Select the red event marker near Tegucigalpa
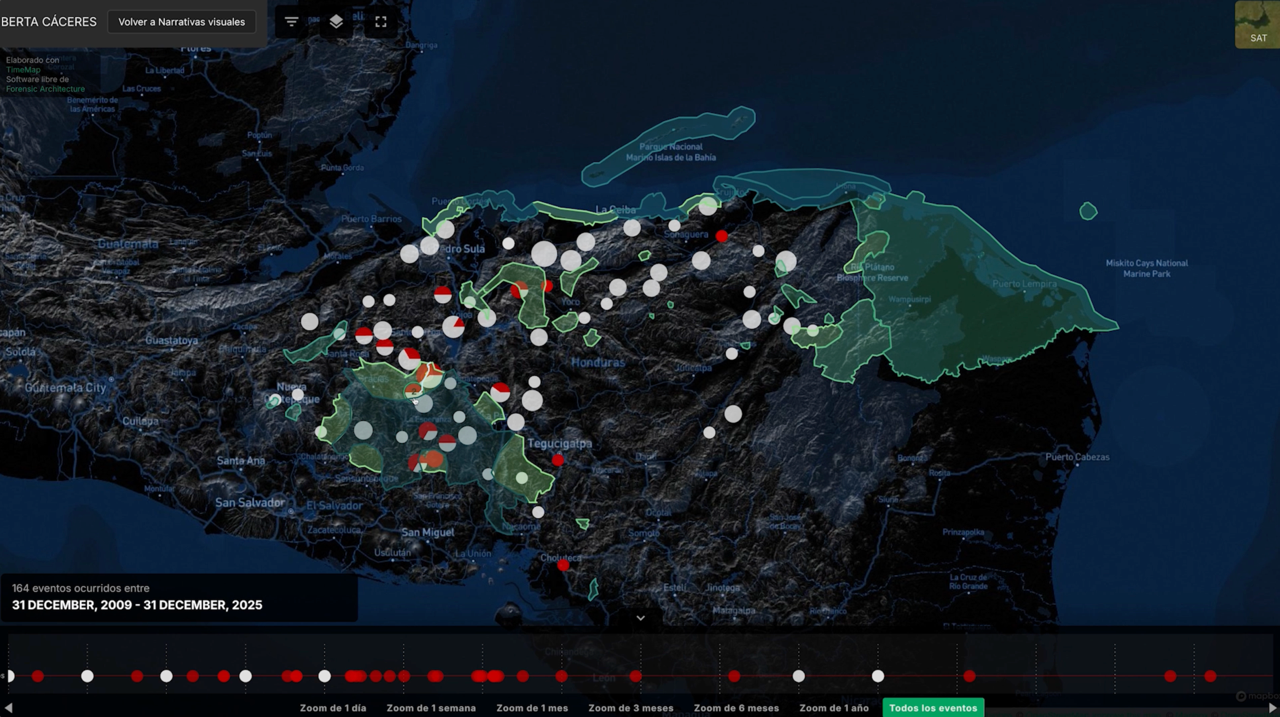 point(558,460)
